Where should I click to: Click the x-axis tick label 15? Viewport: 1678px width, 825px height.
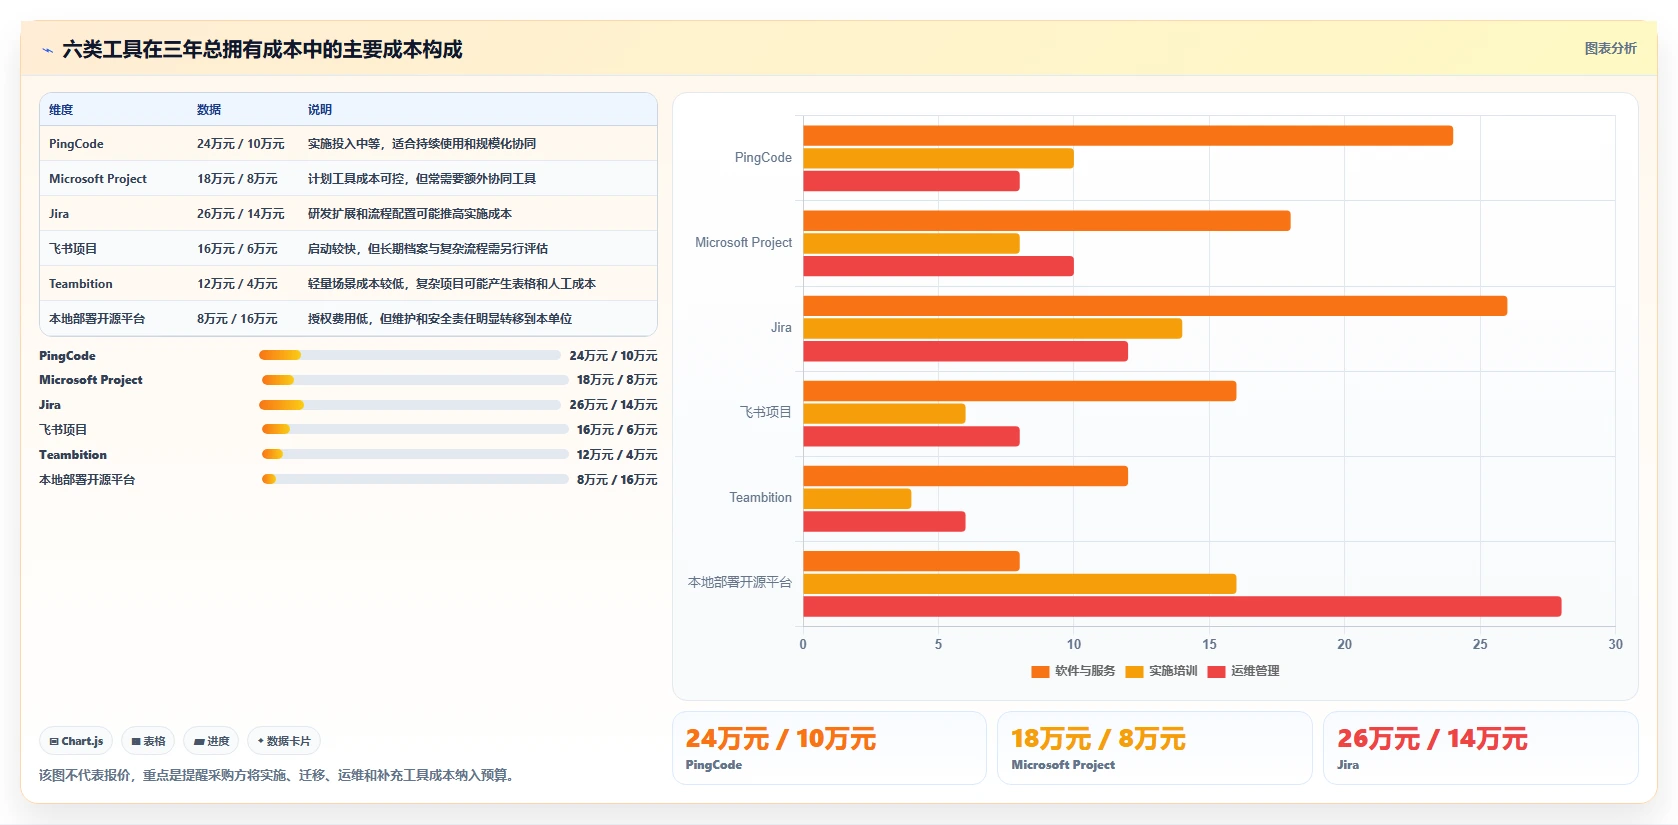coord(1209,645)
